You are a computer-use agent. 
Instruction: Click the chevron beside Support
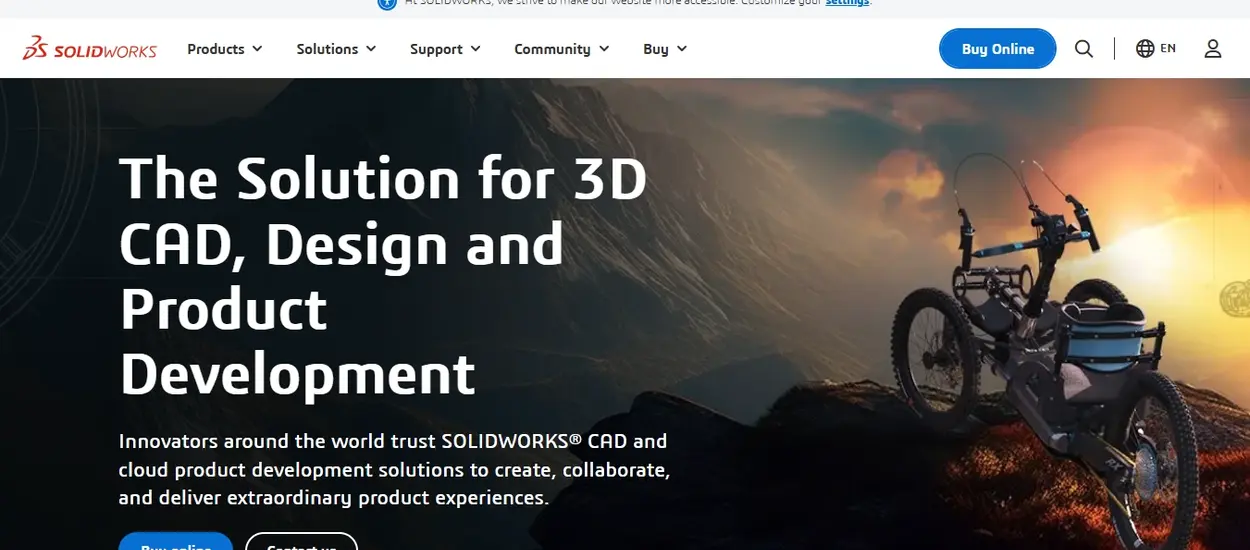click(475, 49)
